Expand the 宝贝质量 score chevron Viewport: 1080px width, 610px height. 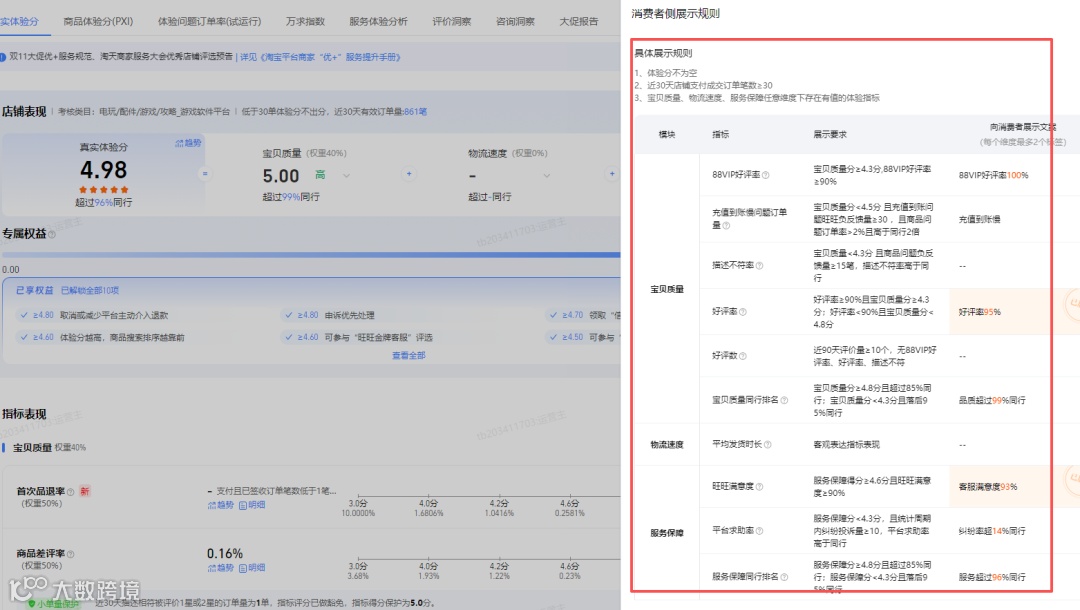click(x=346, y=176)
